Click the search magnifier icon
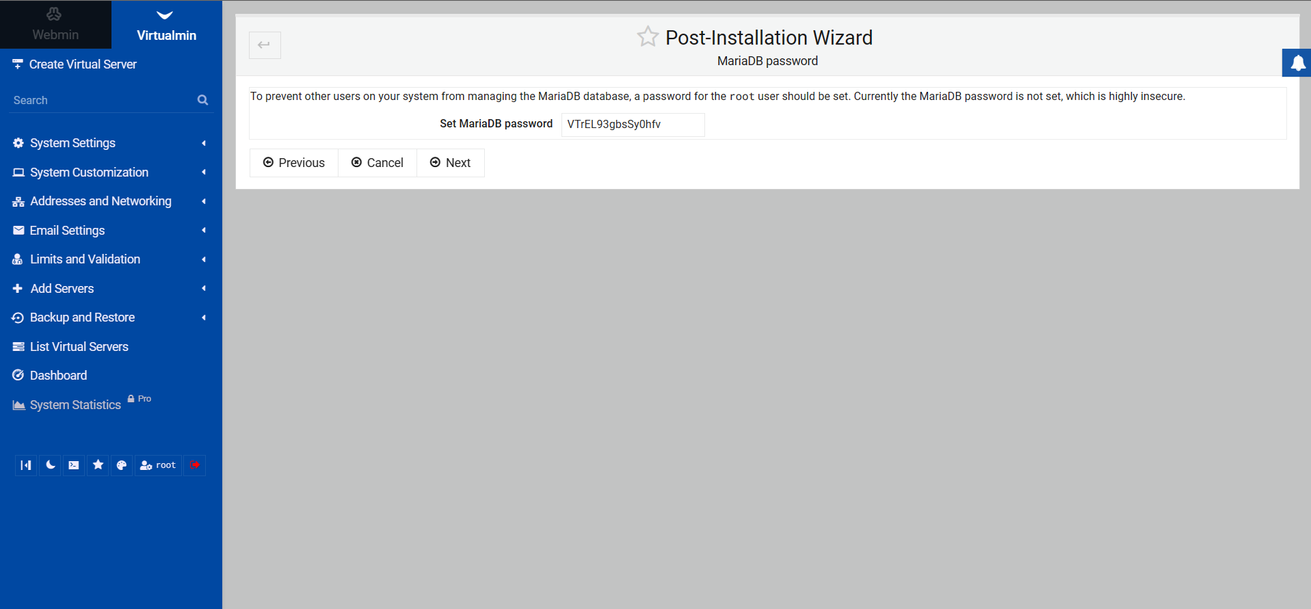This screenshot has height=609, width=1311. (x=203, y=100)
